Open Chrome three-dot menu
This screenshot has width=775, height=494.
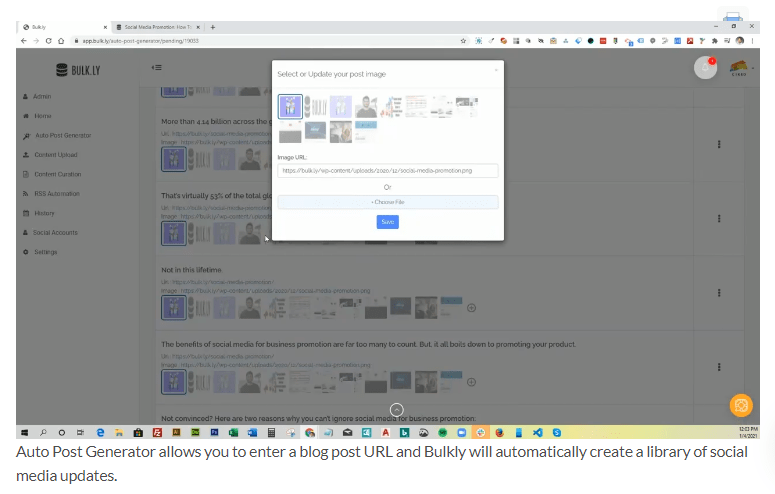coord(752,41)
